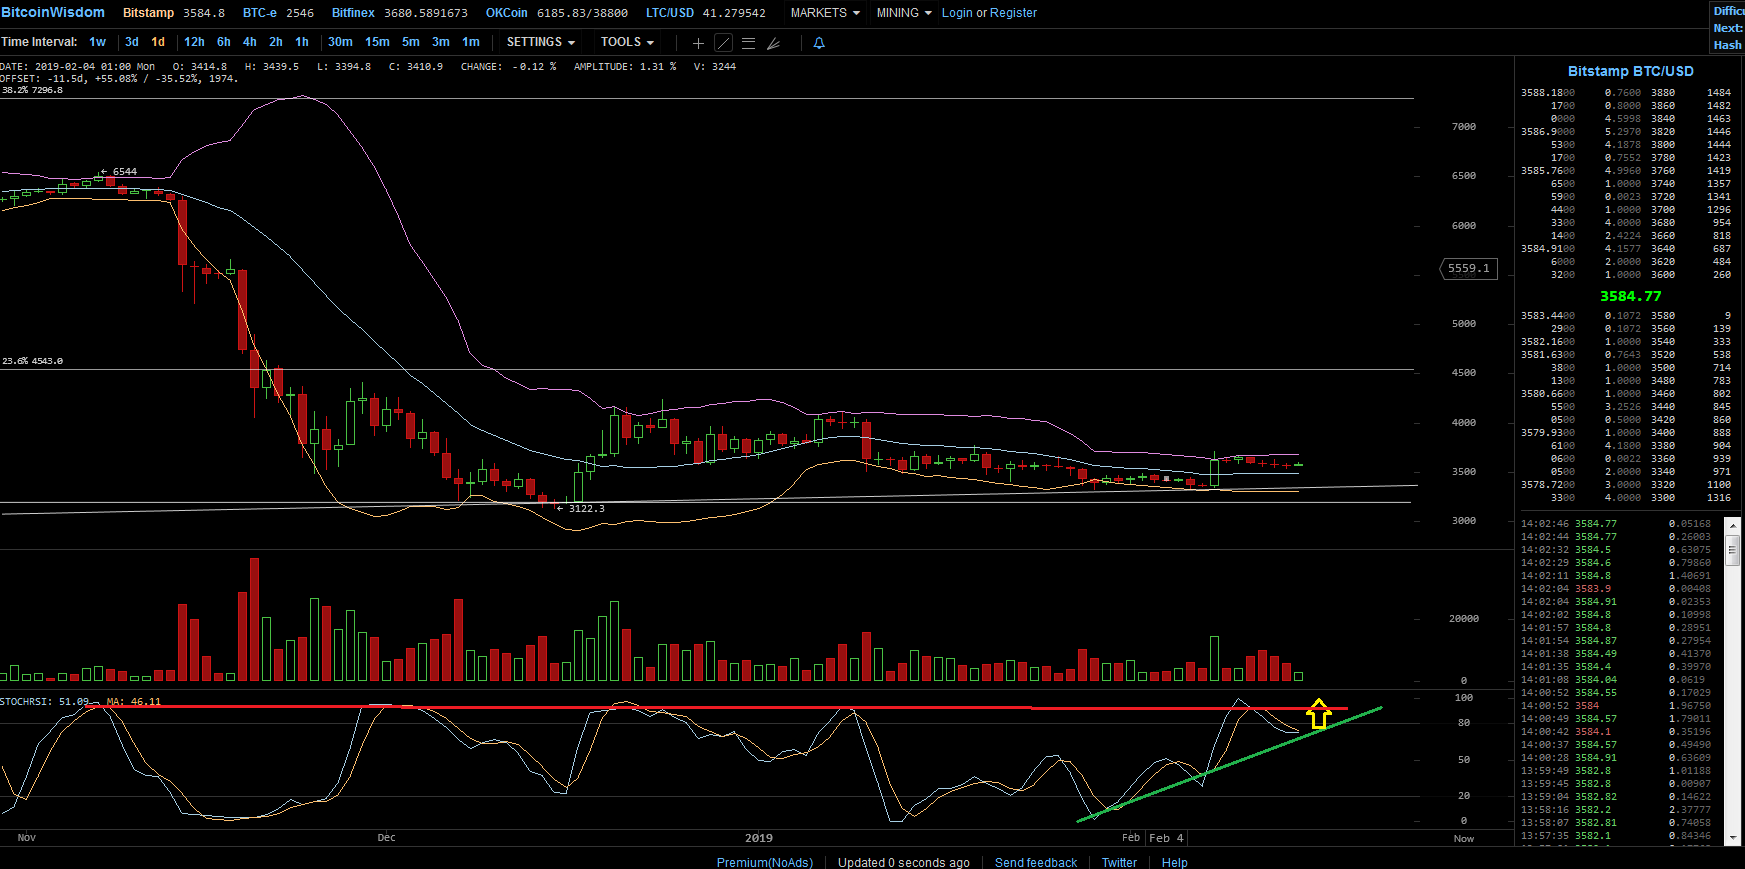1745x869 pixels.
Task: Click the Nov label on time axis
Action: (x=27, y=838)
